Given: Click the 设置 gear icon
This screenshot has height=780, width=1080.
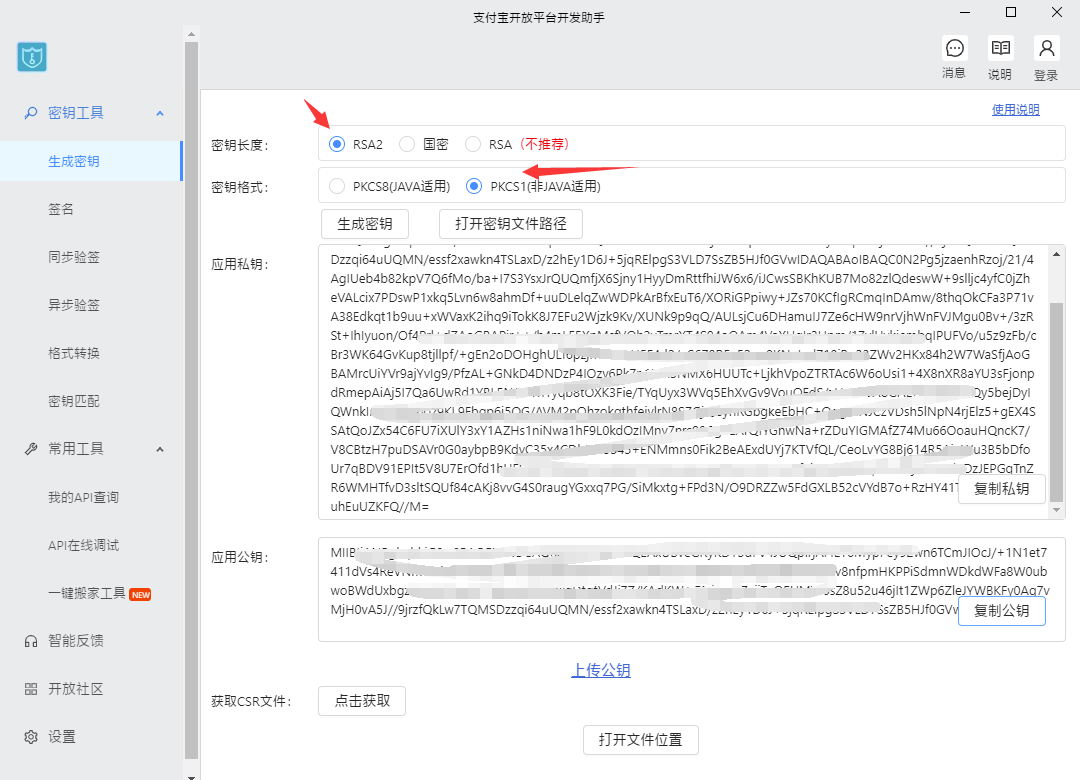Looking at the screenshot, I should (31, 737).
